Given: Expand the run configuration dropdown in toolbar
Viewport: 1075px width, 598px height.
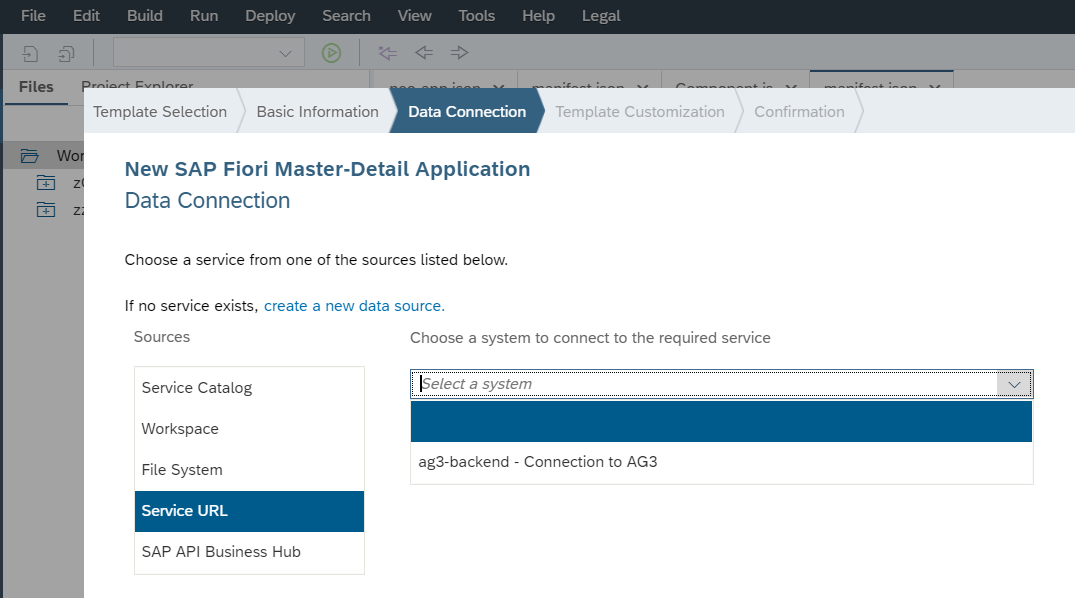Looking at the screenshot, I should 286,53.
